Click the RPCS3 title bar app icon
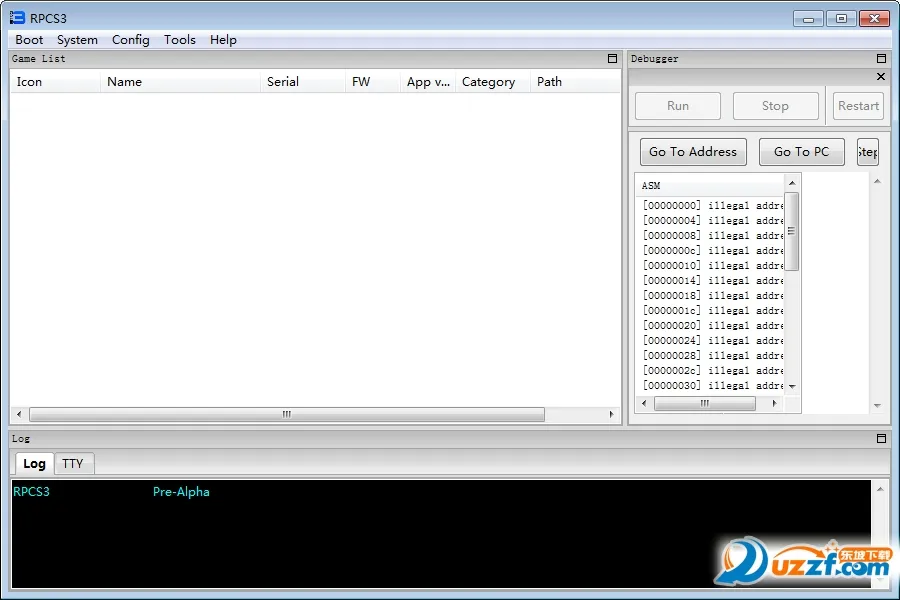The height and width of the screenshot is (600, 900). pyautogui.click(x=17, y=18)
